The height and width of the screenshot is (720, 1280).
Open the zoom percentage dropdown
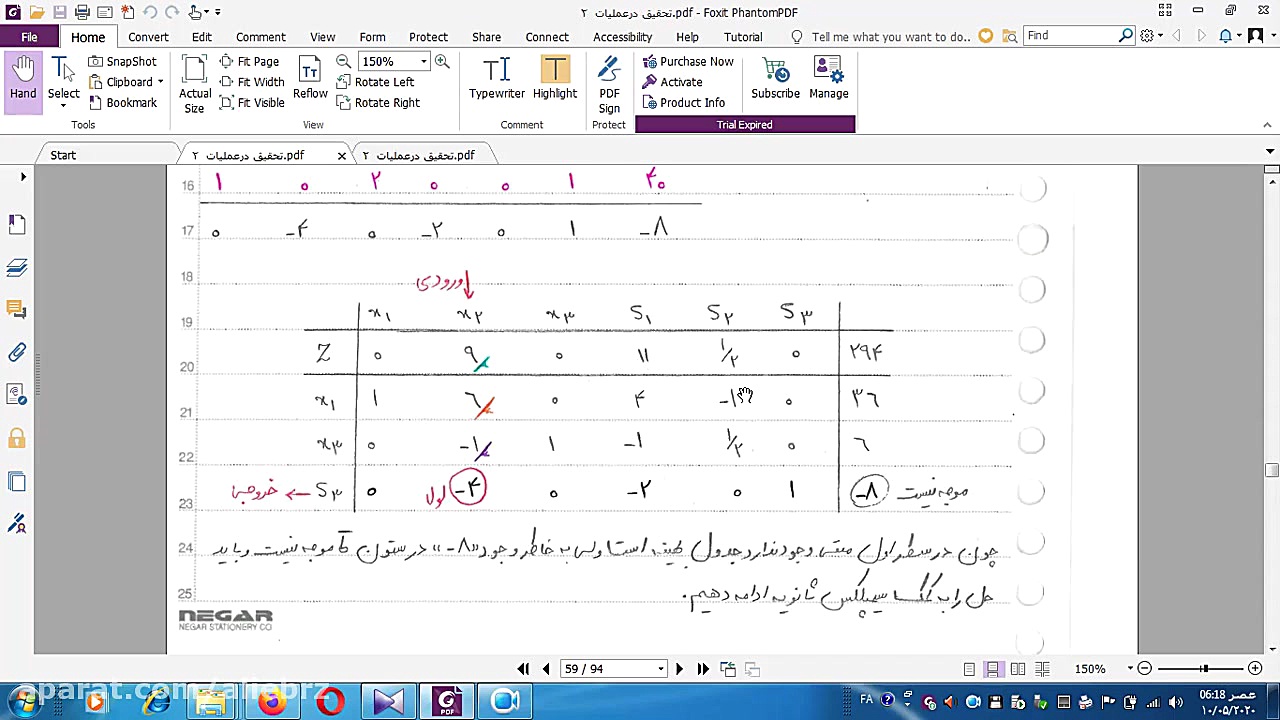424,62
